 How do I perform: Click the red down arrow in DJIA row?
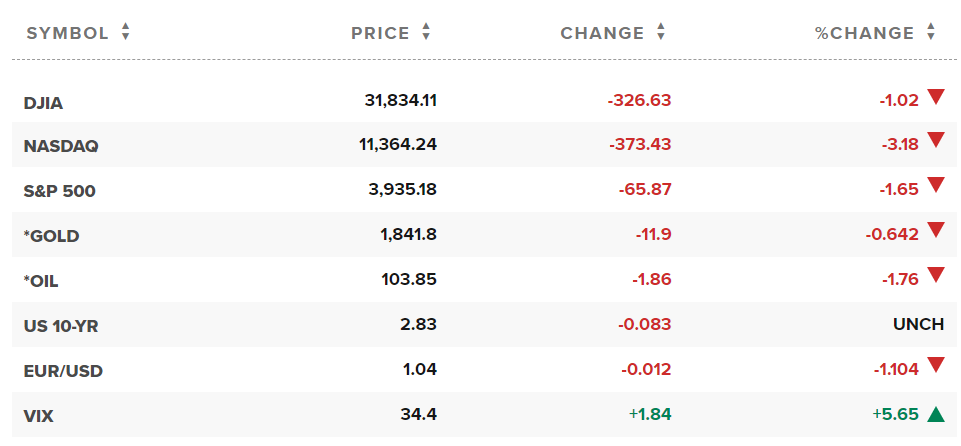[x=936, y=97]
